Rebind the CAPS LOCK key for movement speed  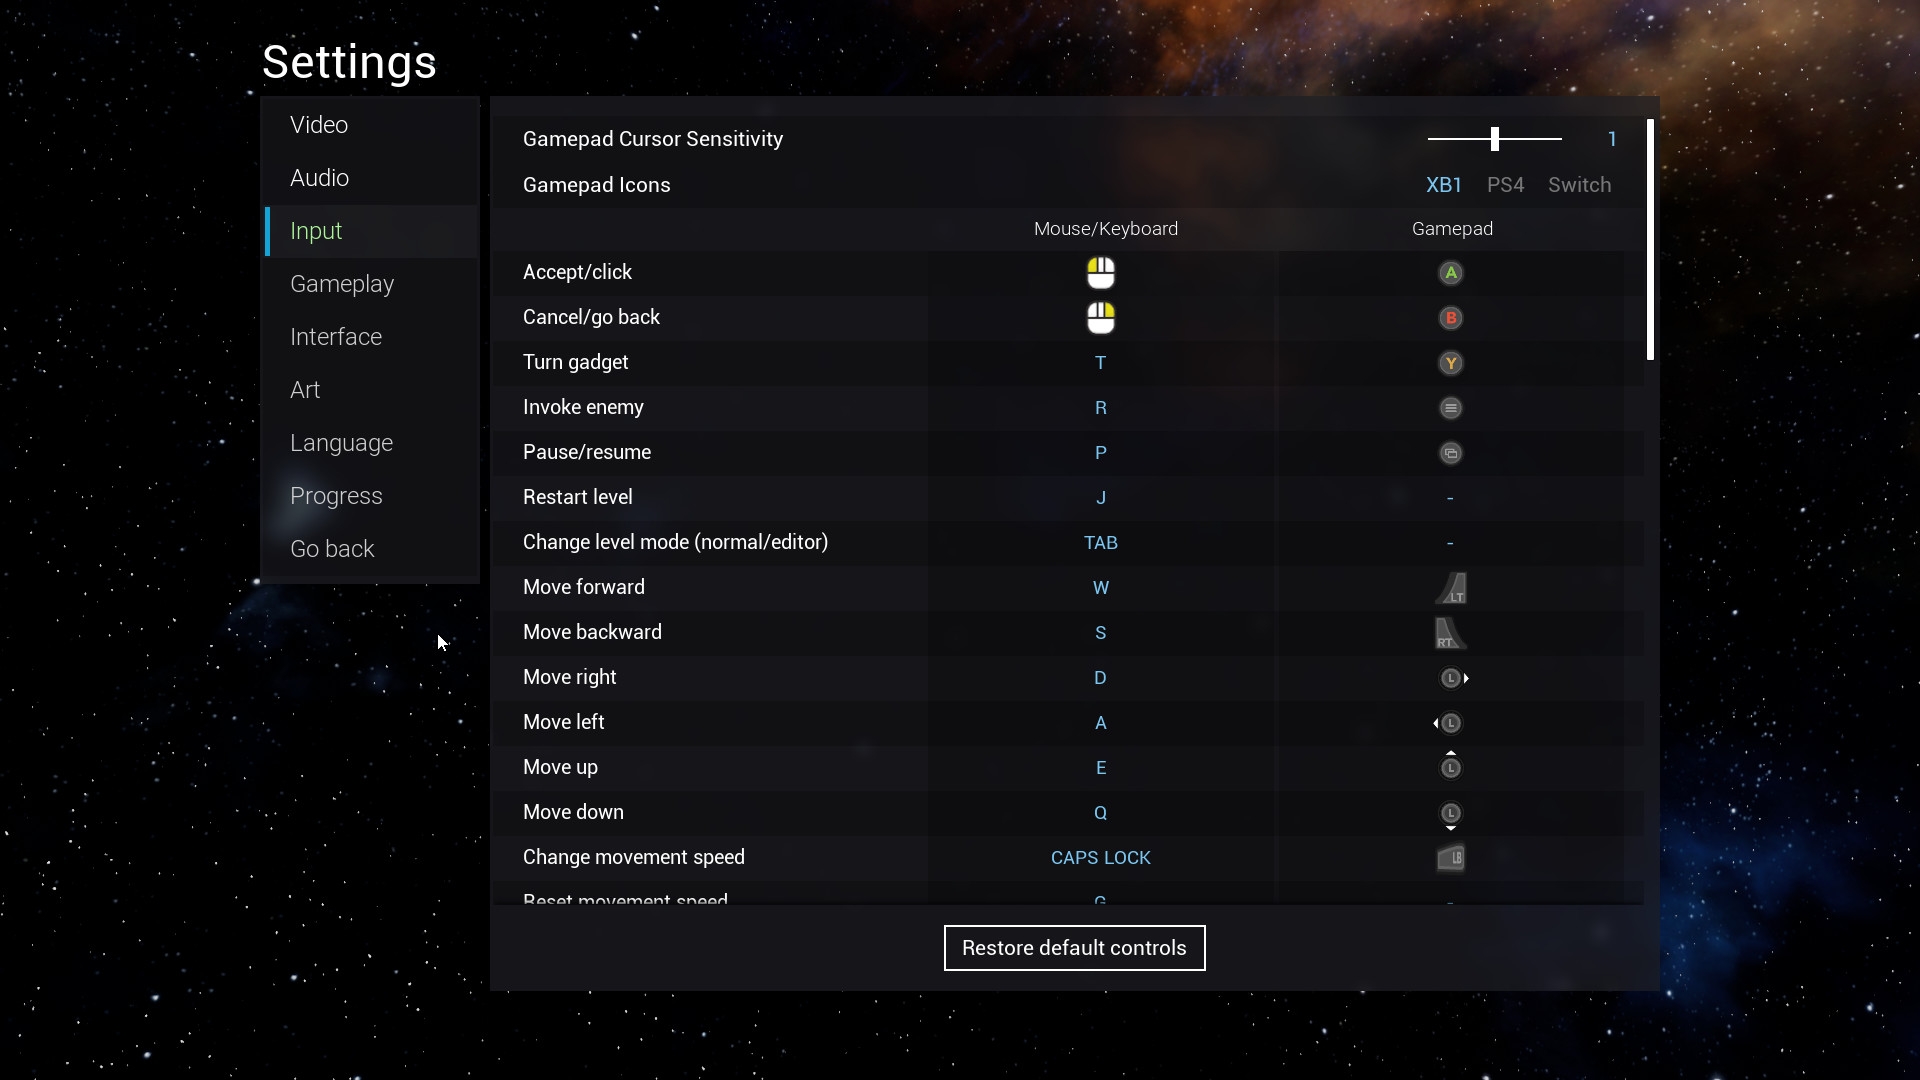[1100, 858]
